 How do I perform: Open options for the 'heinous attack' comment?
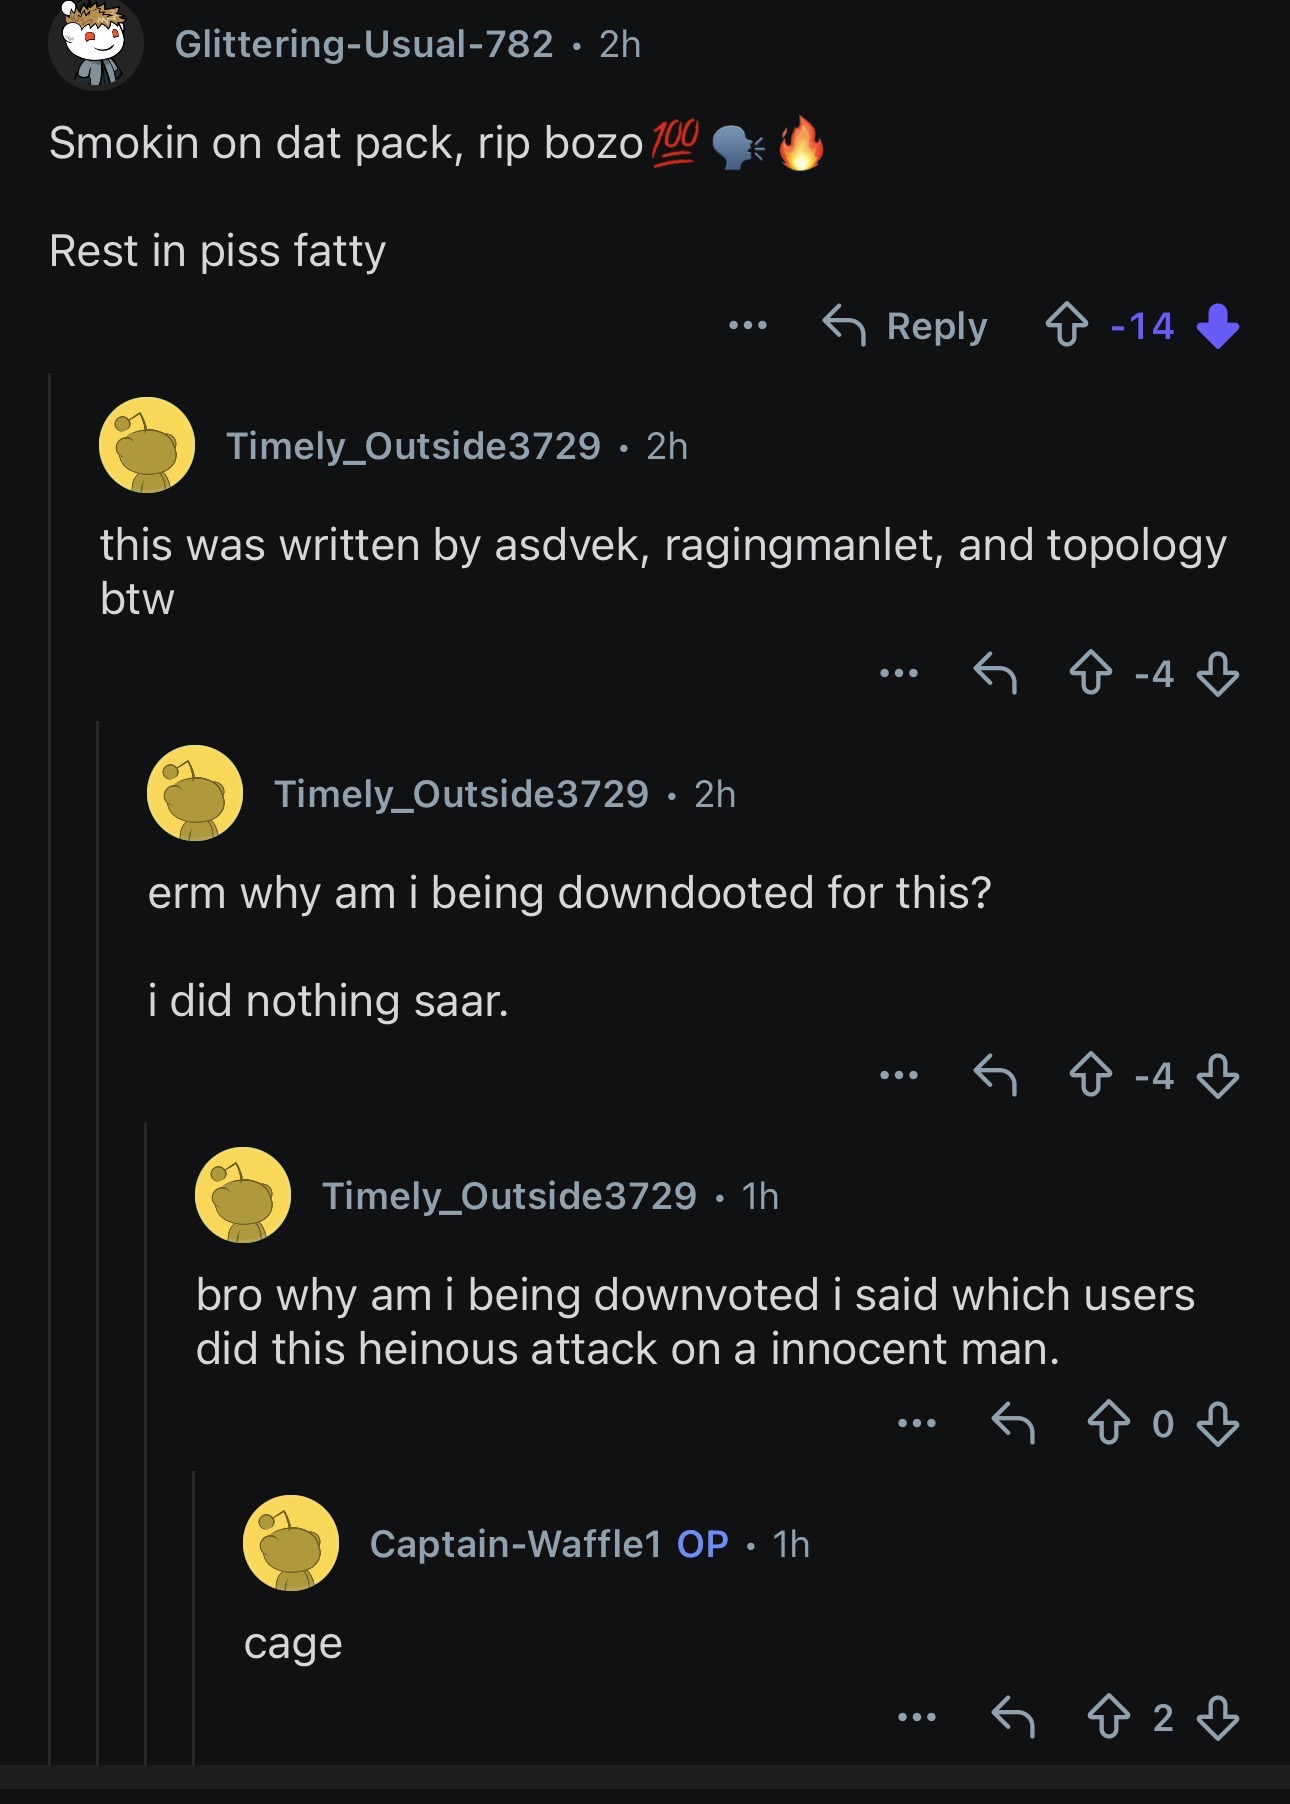tap(917, 1422)
